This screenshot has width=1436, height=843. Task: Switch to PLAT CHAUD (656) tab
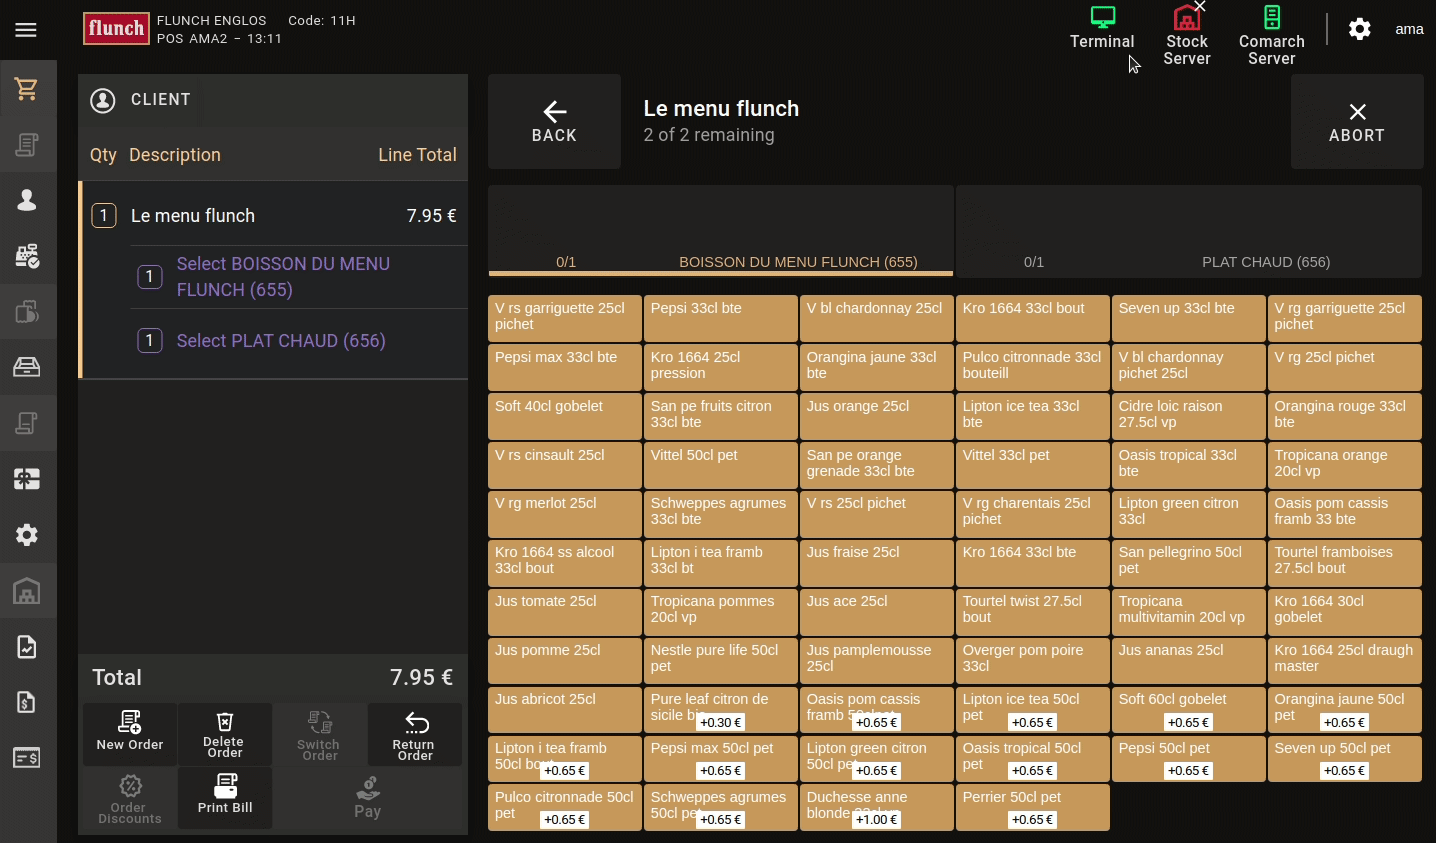pyautogui.click(x=1188, y=232)
